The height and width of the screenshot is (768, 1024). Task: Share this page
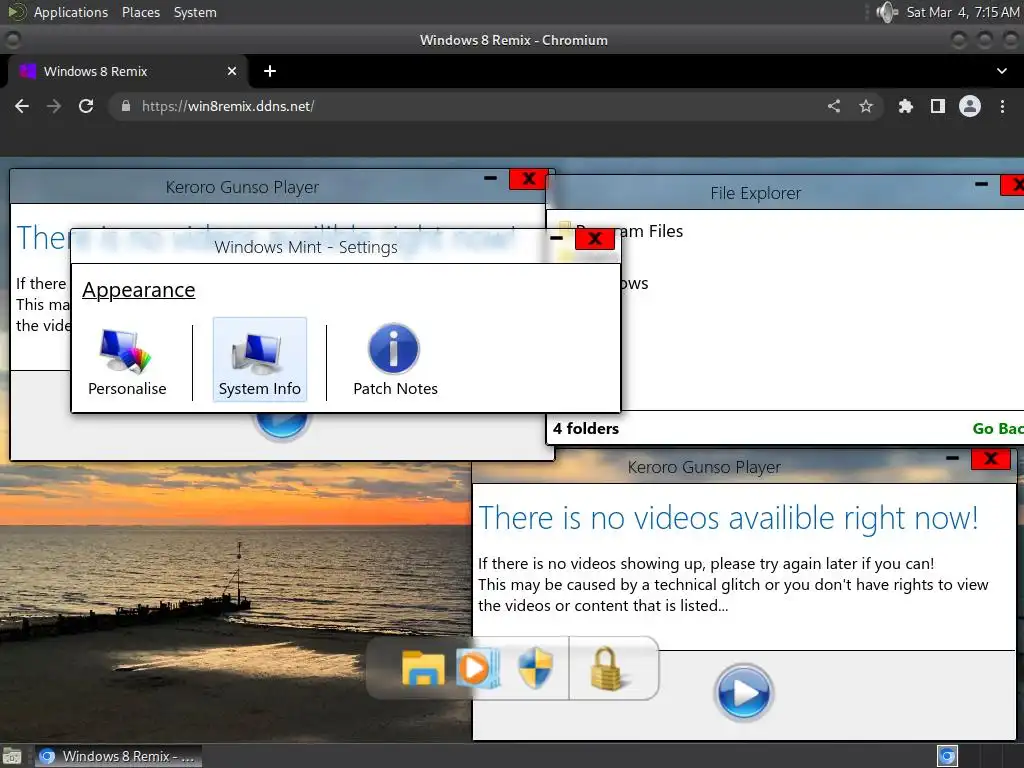click(834, 106)
